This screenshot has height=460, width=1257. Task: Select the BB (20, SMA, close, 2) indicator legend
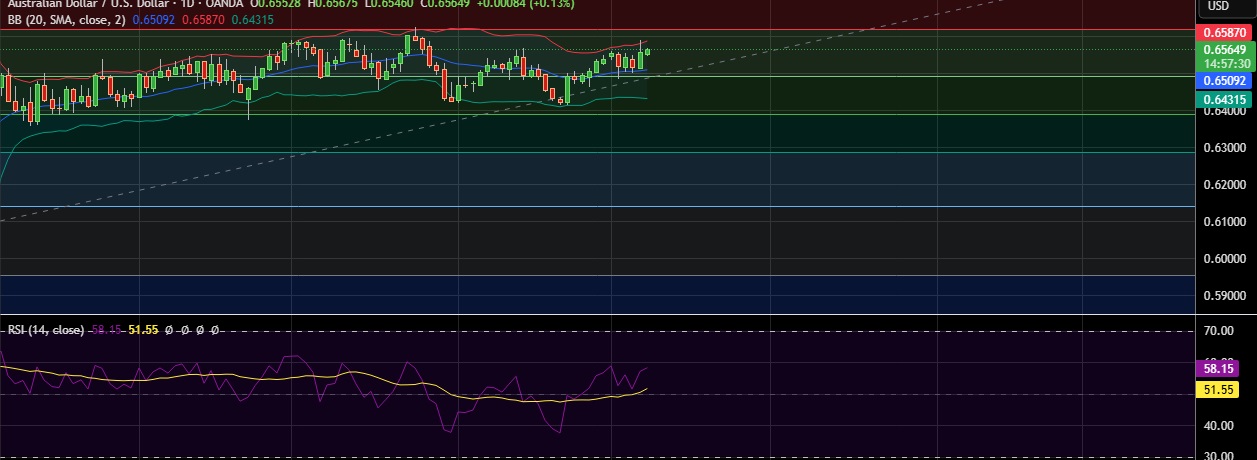[67, 18]
